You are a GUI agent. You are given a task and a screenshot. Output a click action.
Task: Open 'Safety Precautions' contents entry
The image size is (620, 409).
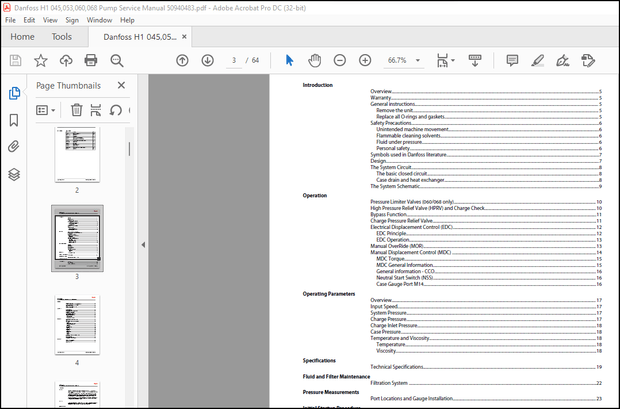click(486, 123)
